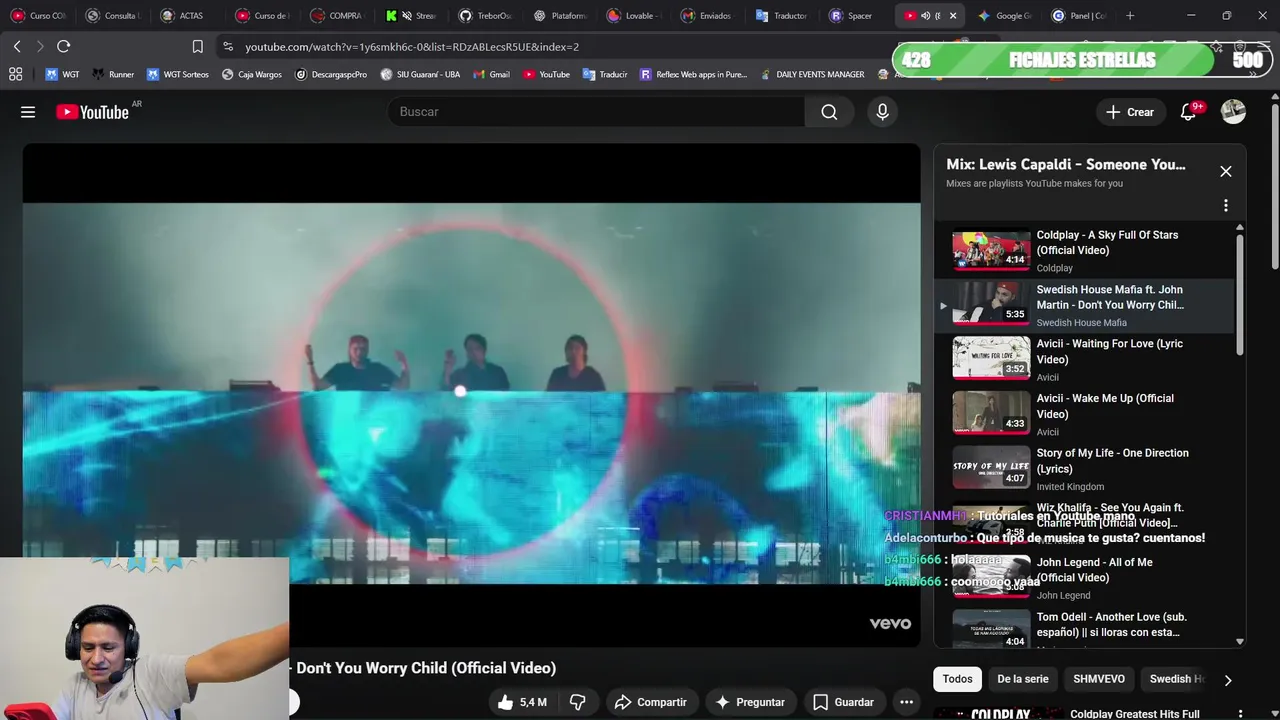Click the Crear button
The width and height of the screenshot is (1280, 720).
click(x=1130, y=112)
